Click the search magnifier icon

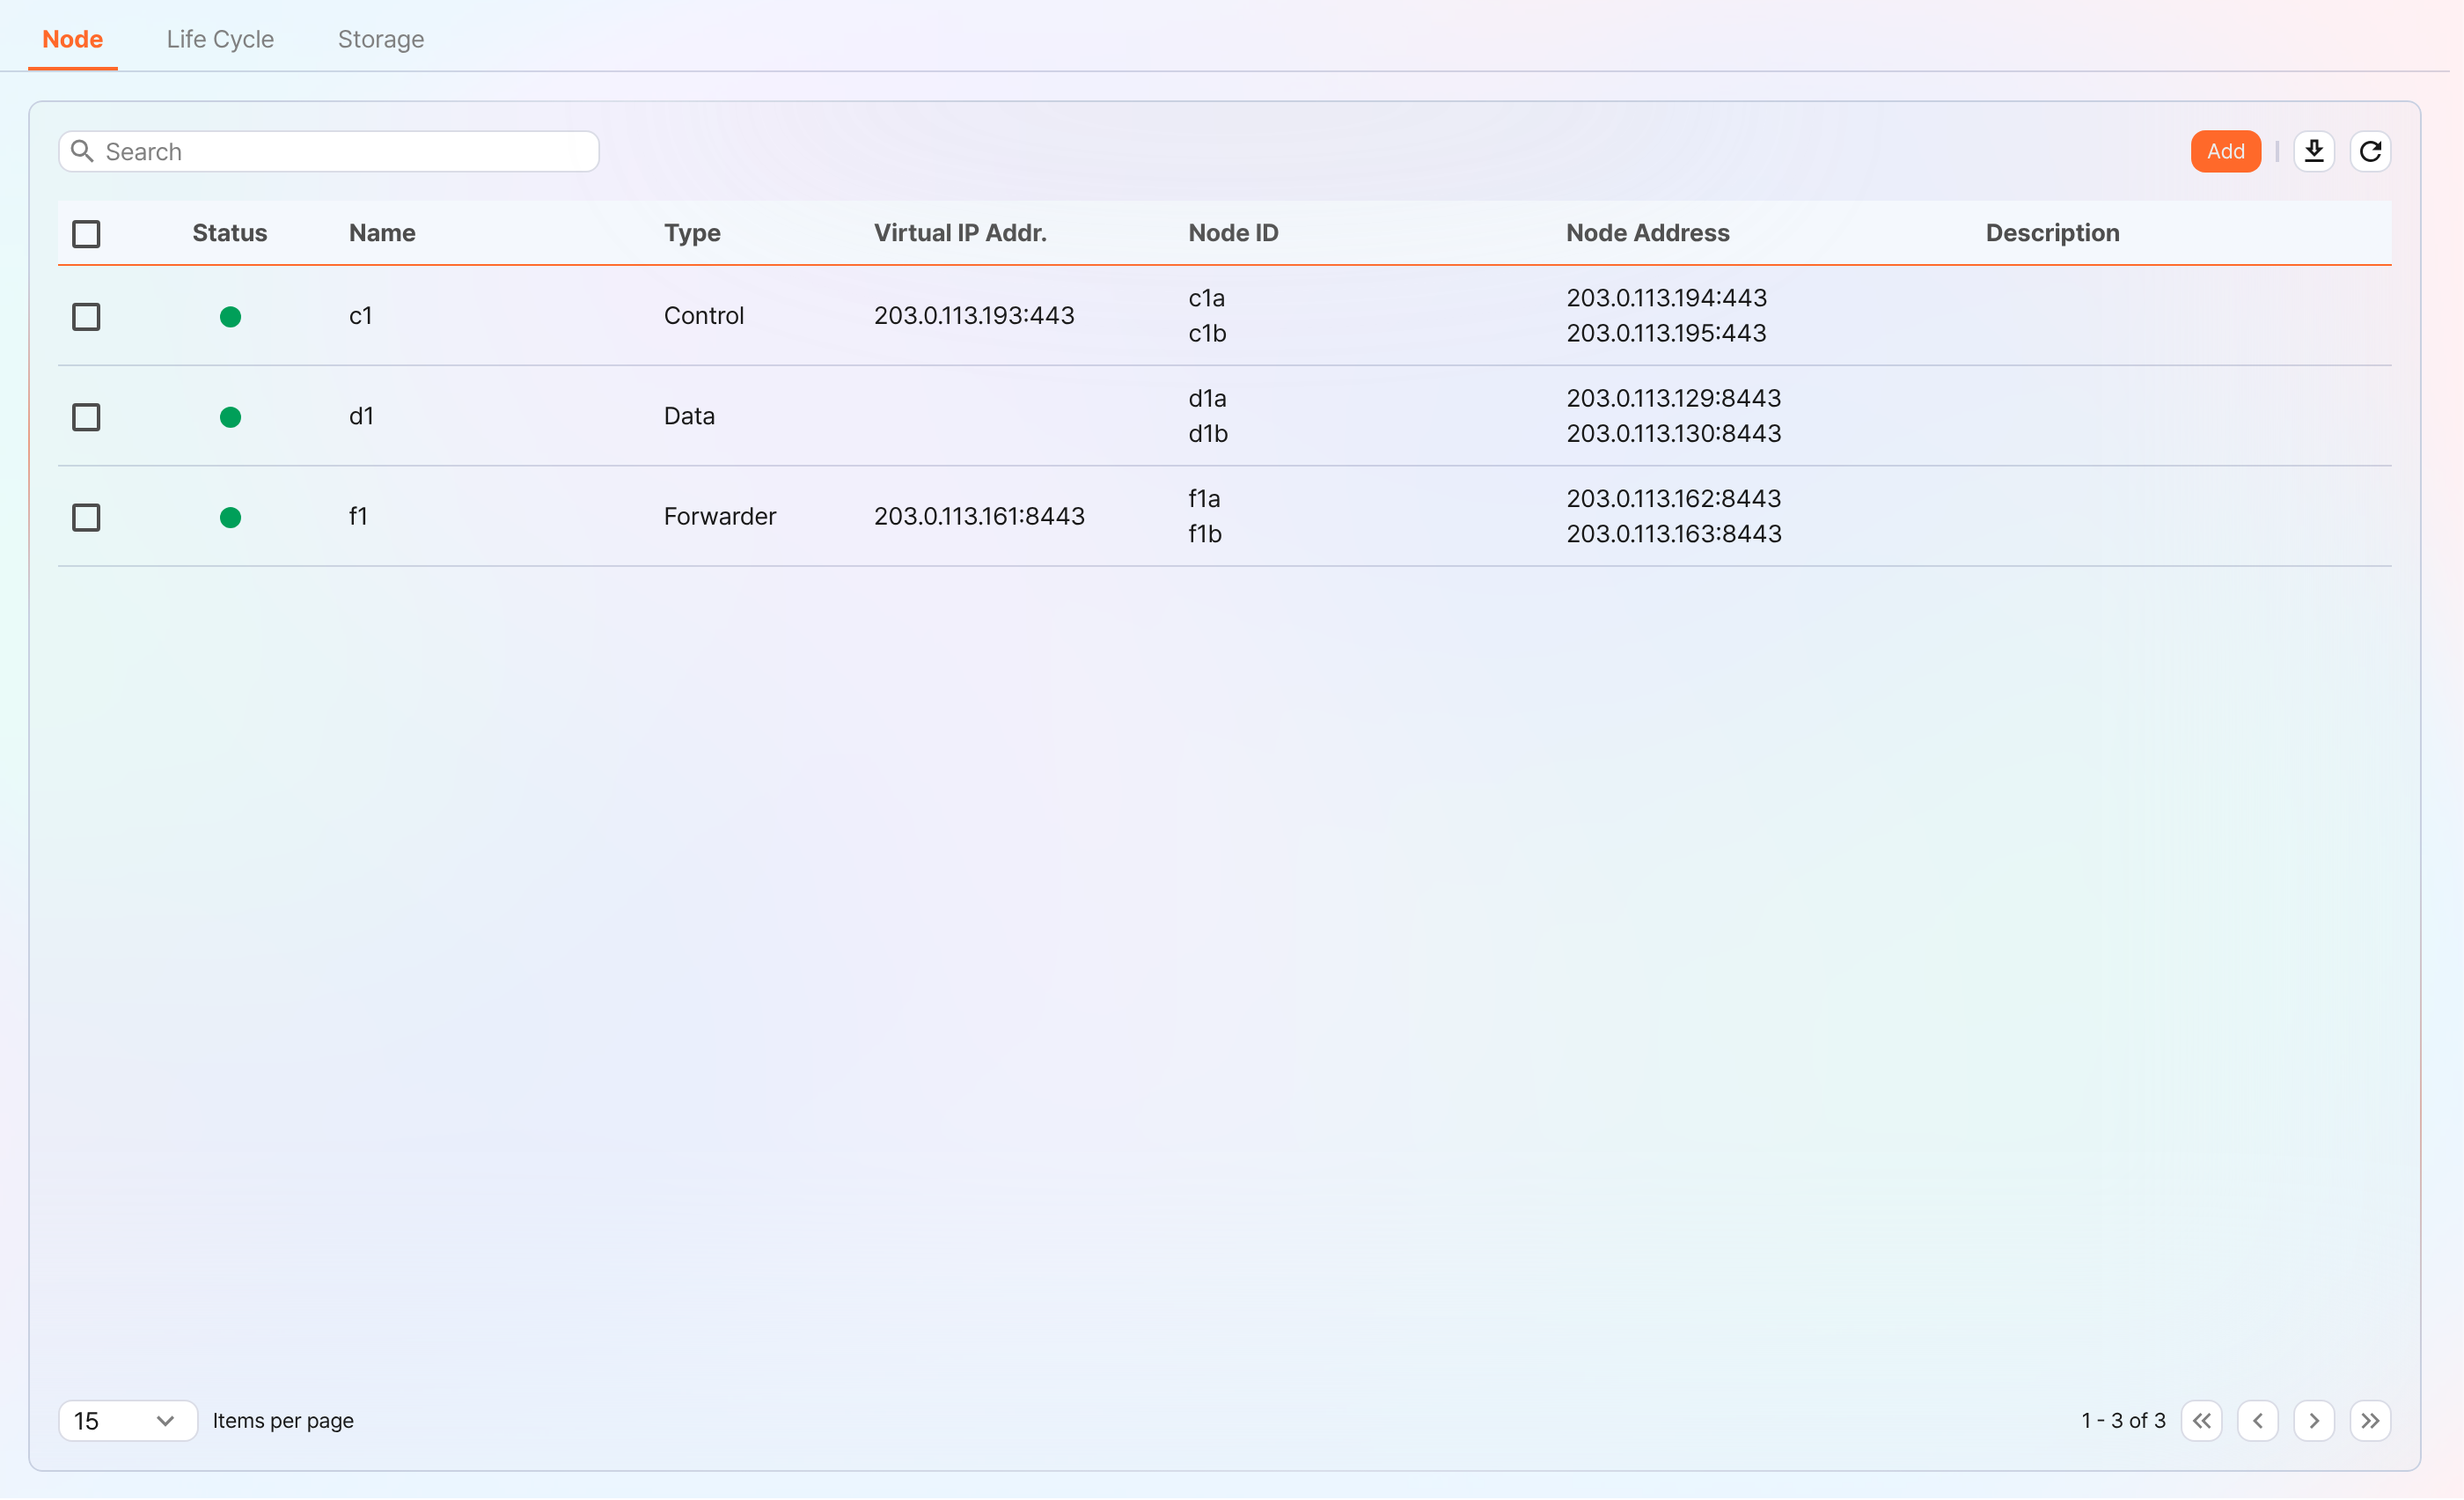point(83,151)
